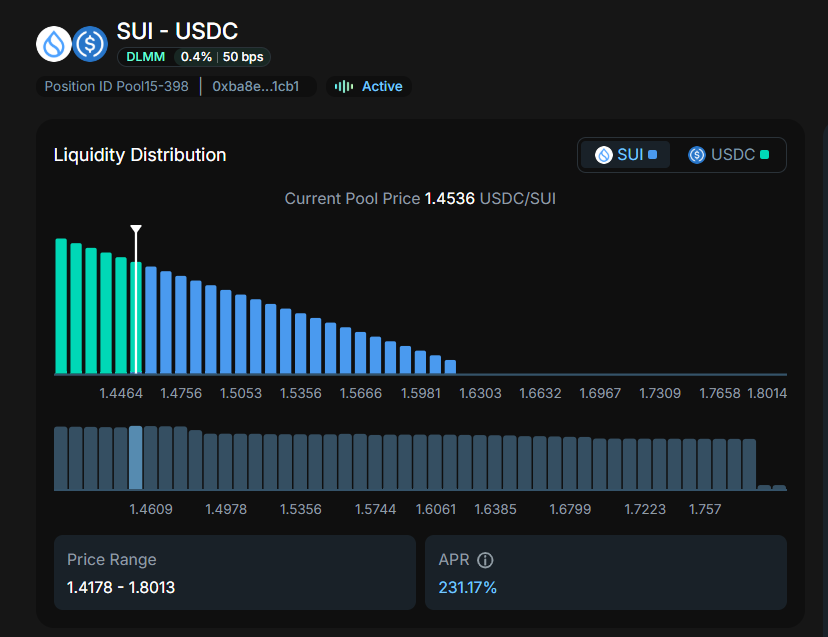Click the first green liquidity bar
The width and height of the screenshot is (828, 637).
(x=61, y=306)
